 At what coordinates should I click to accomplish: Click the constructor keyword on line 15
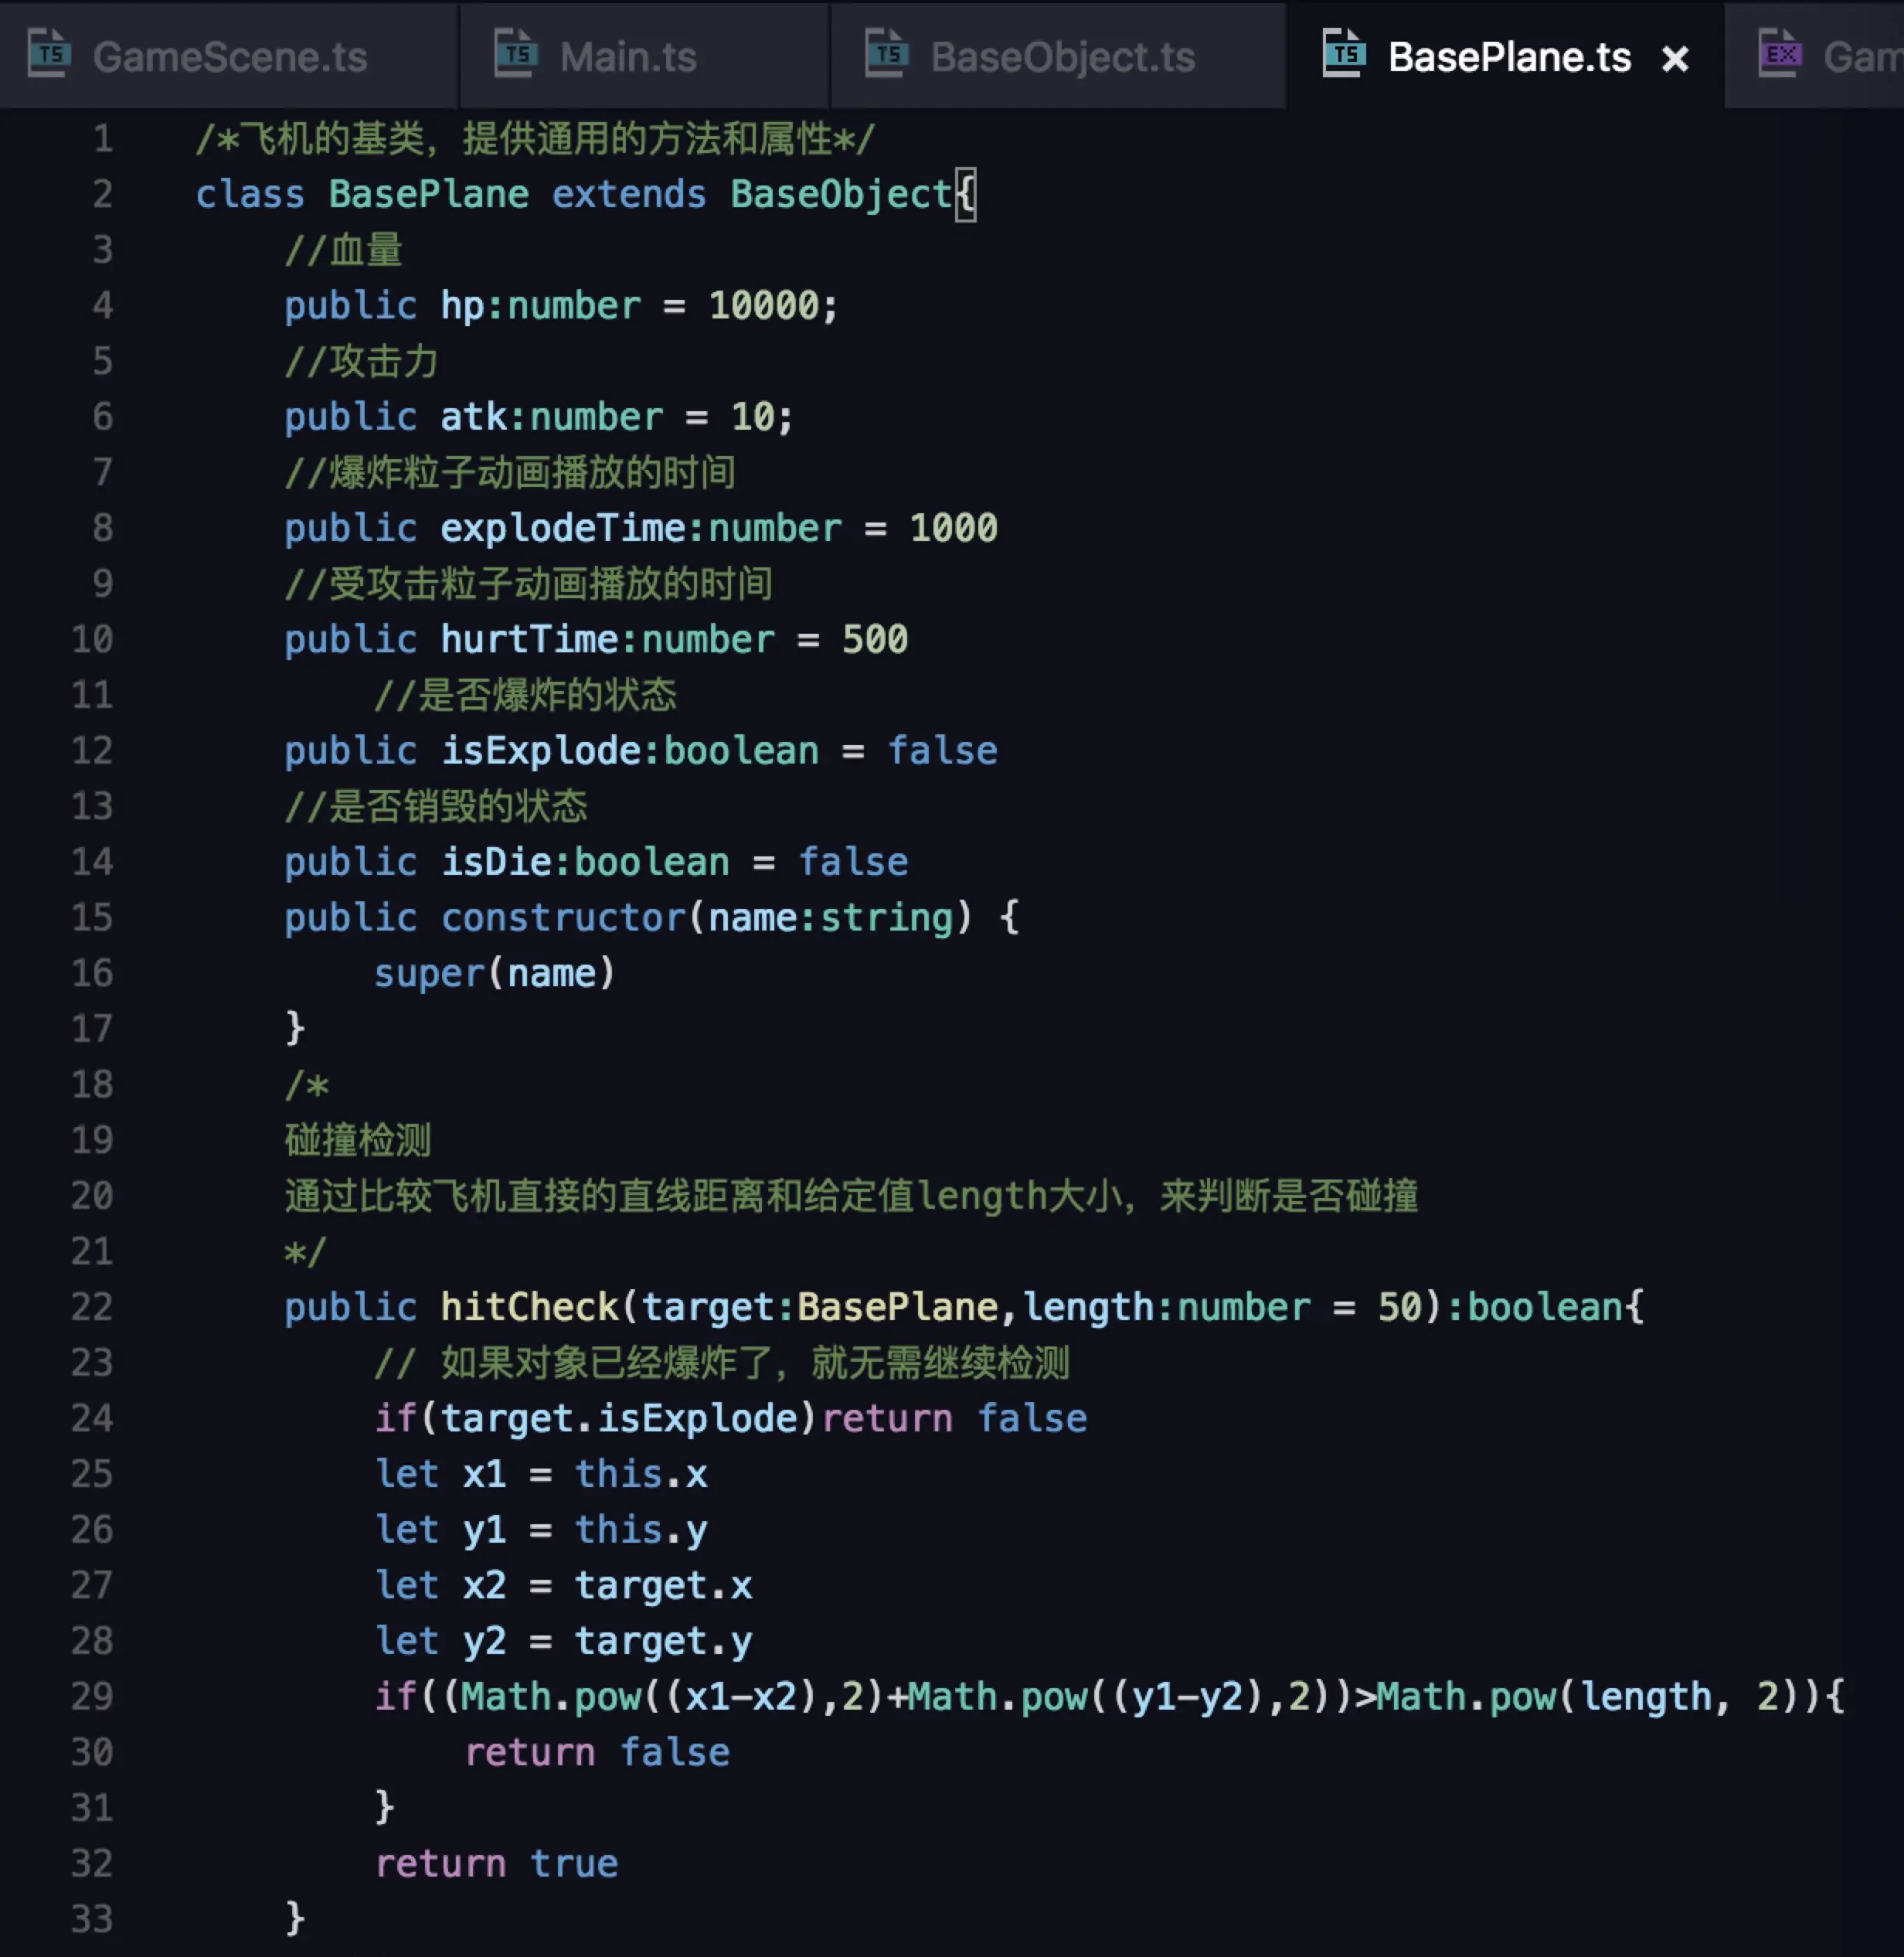[563, 918]
